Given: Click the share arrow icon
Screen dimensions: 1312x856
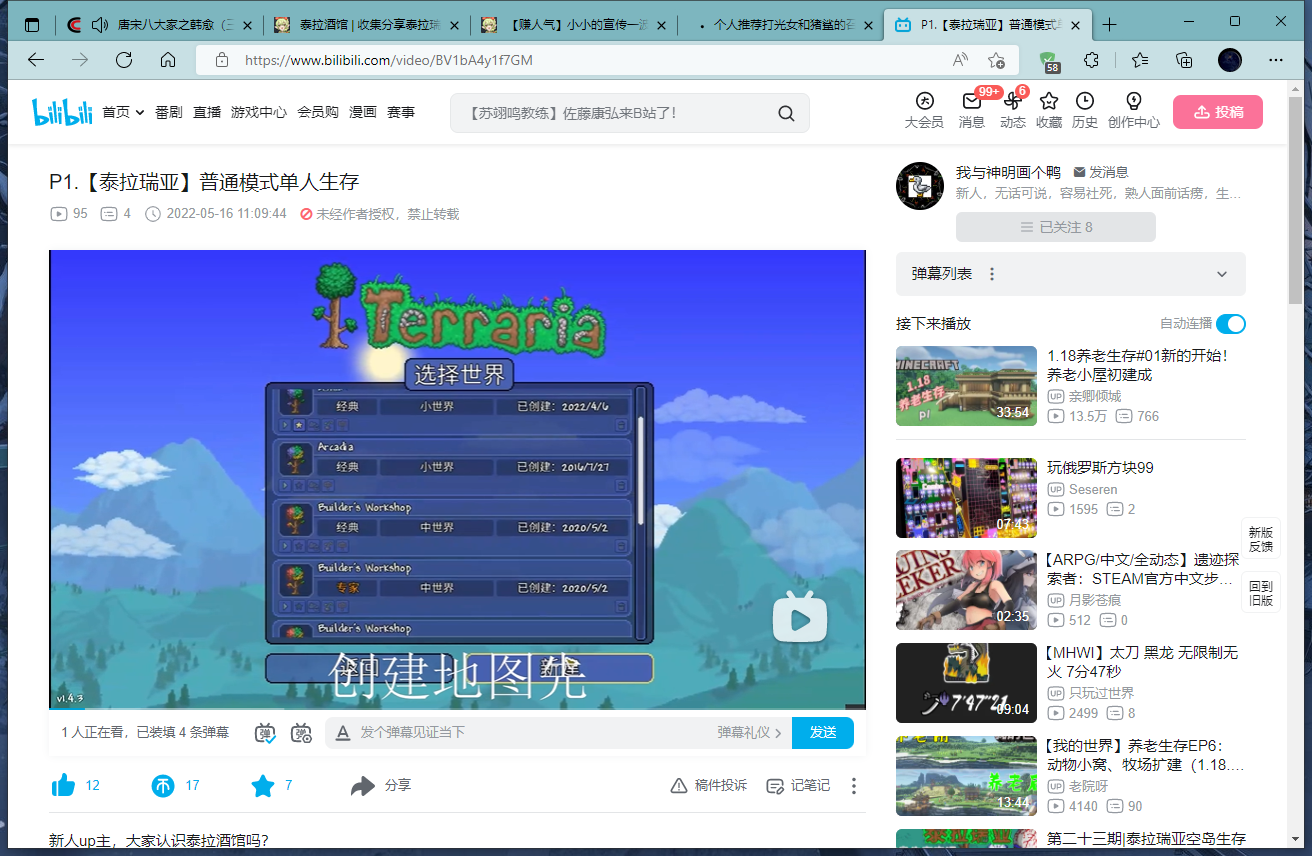Looking at the screenshot, I should click(x=362, y=786).
